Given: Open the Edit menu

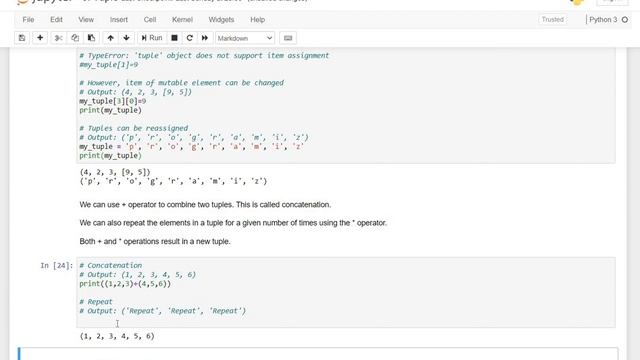Looking at the screenshot, I should click(56, 20).
